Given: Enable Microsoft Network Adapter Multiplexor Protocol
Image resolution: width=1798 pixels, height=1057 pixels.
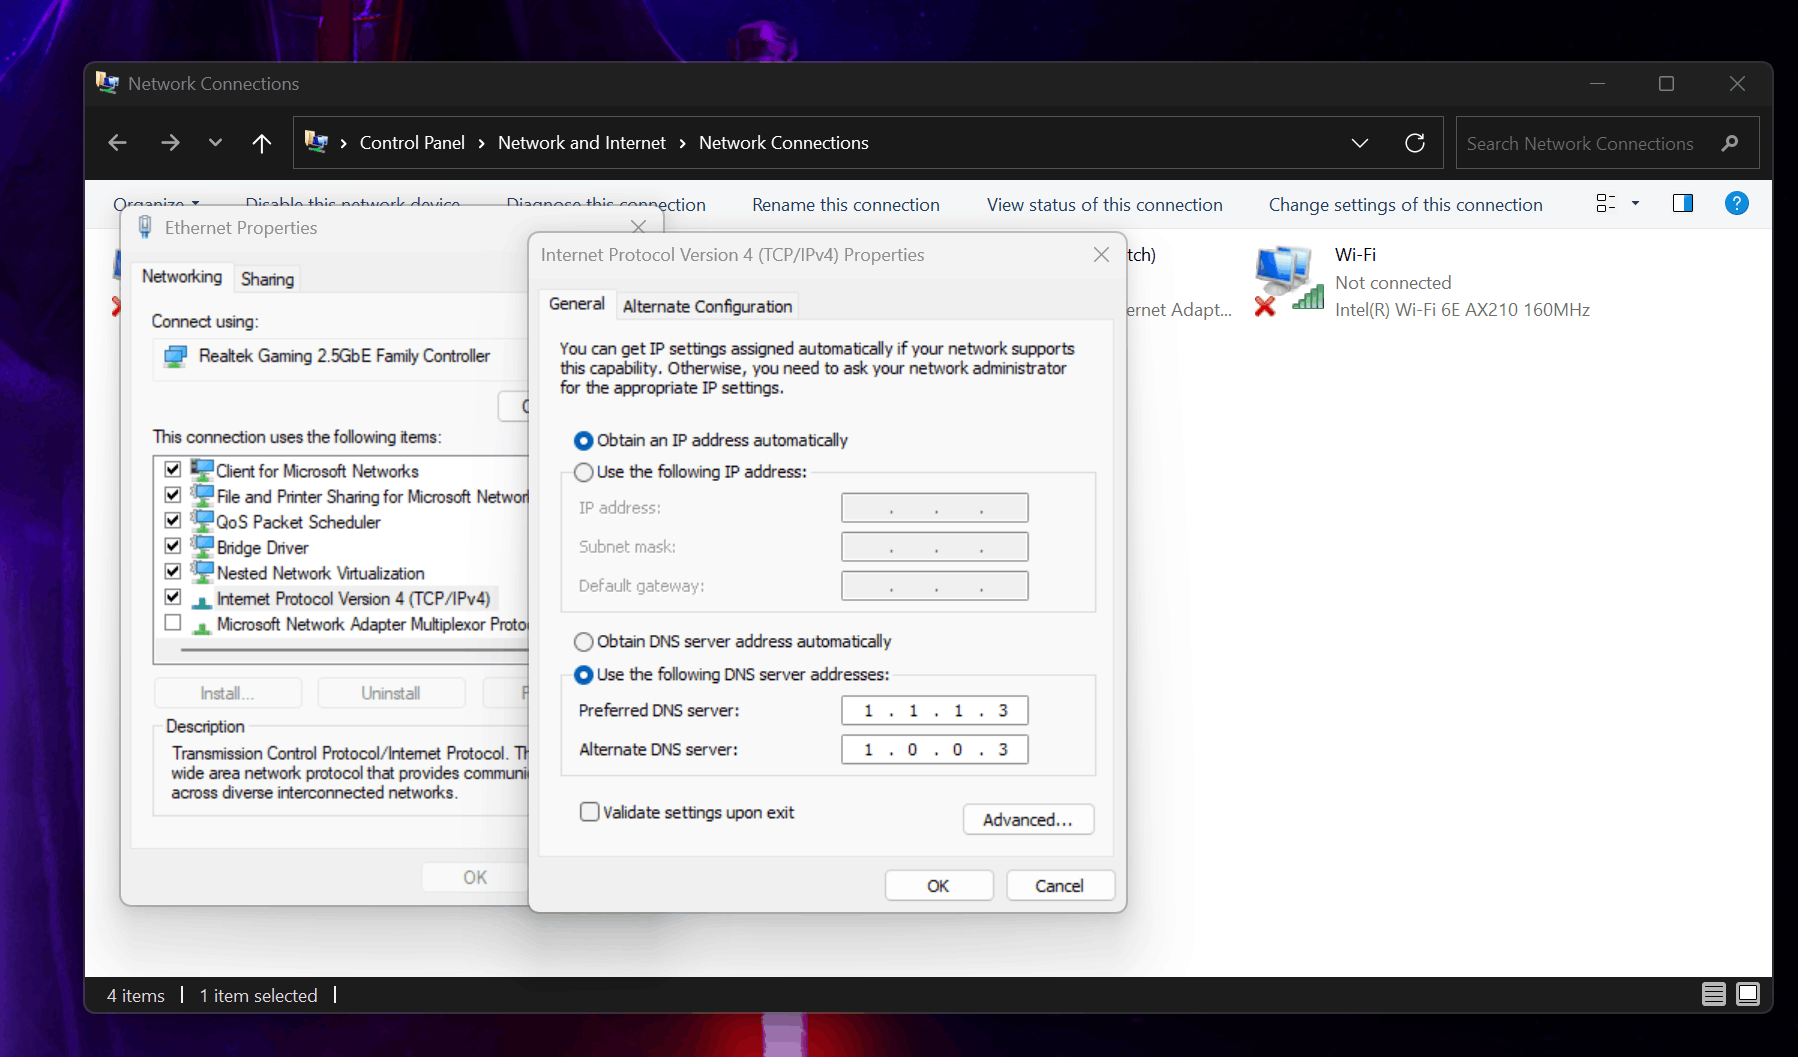Looking at the screenshot, I should (172, 622).
